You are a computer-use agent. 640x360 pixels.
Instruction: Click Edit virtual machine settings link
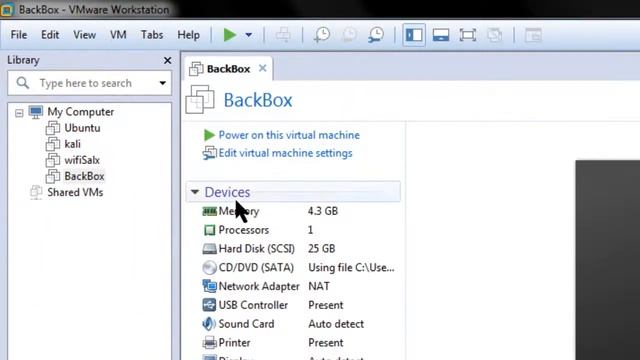point(285,153)
